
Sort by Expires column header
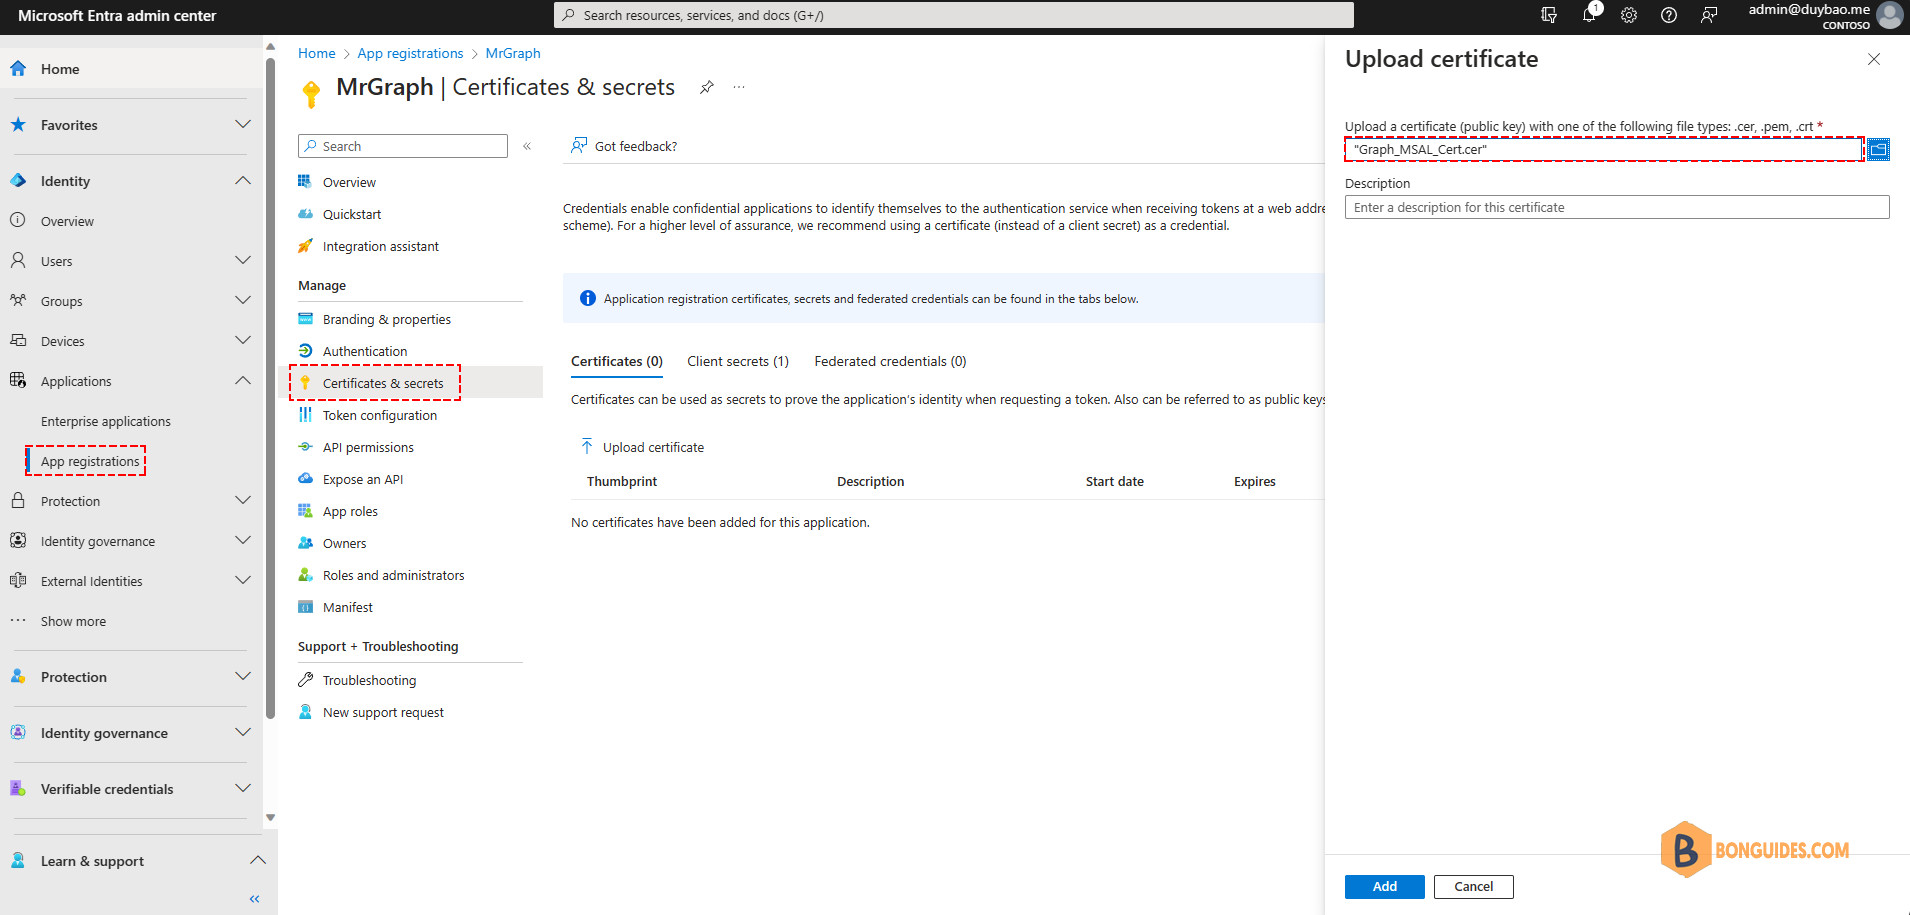1254,481
